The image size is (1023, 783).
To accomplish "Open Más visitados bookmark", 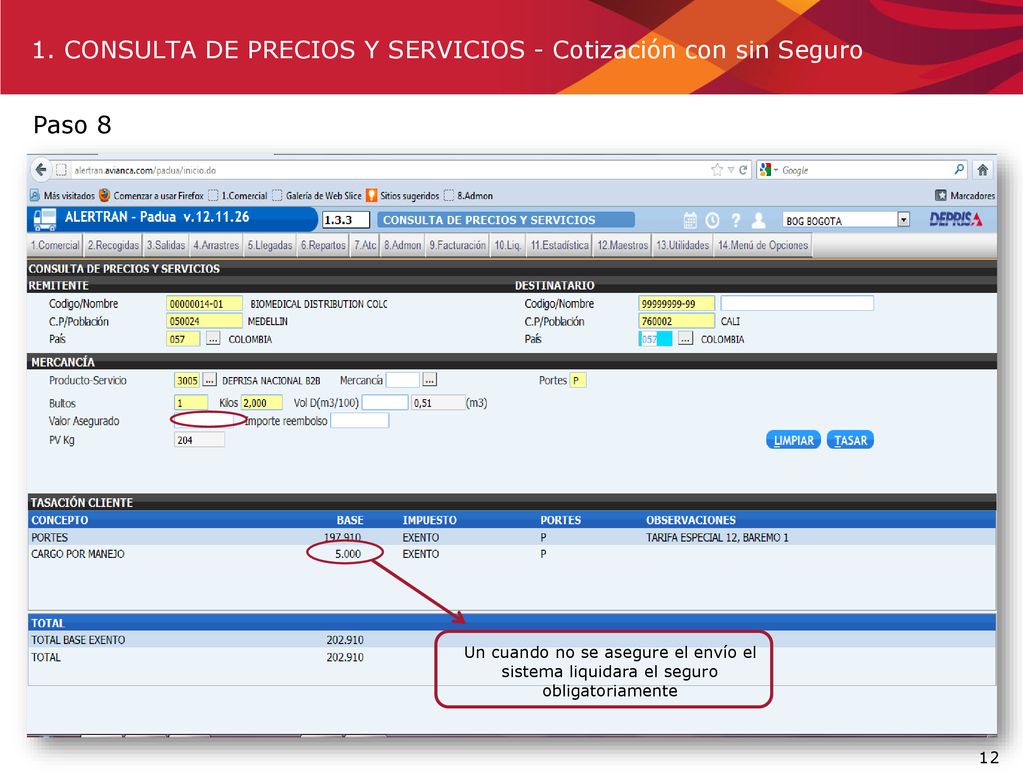I will pos(63,196).
